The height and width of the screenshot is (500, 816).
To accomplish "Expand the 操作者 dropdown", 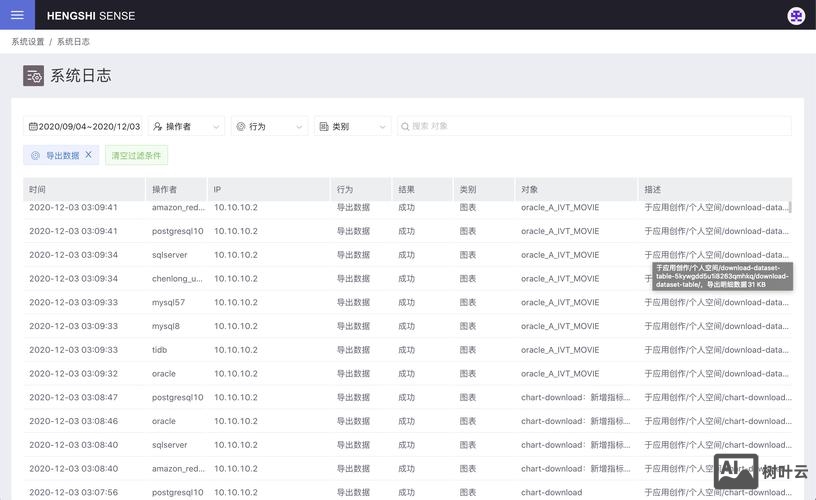I will click(215, 127).
